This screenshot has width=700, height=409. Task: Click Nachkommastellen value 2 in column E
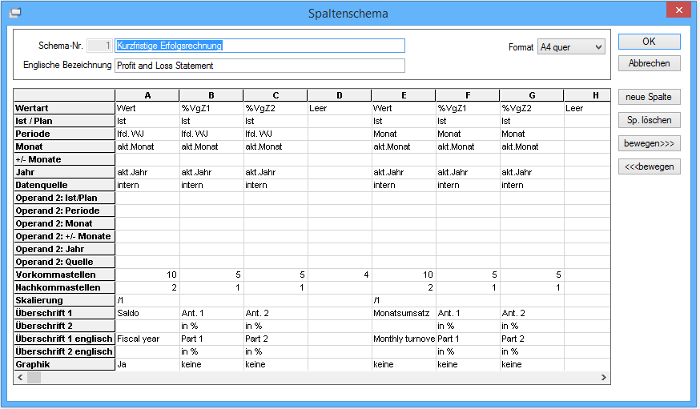click(404, 288)
